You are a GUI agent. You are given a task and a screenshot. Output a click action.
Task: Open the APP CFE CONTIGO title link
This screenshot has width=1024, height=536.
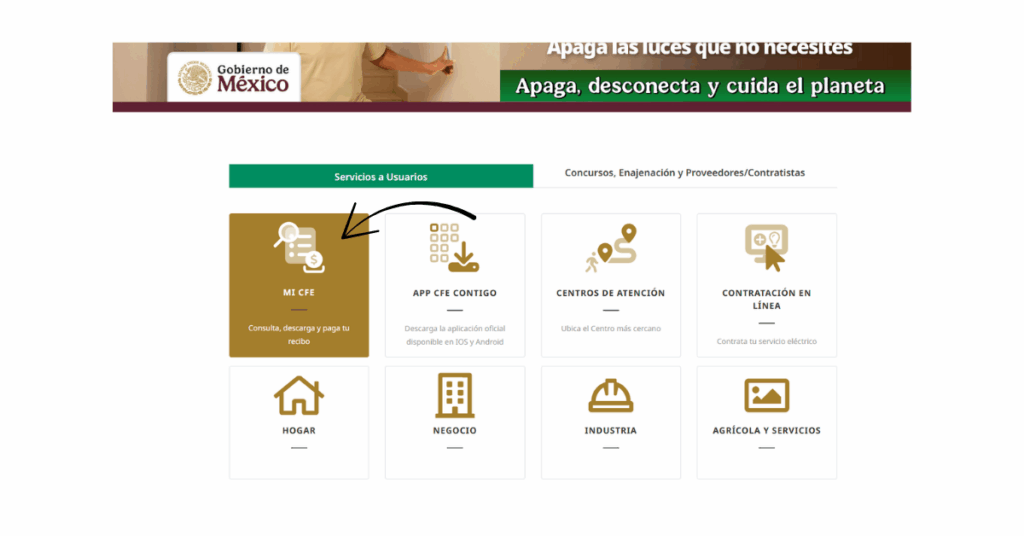(455, 293)
